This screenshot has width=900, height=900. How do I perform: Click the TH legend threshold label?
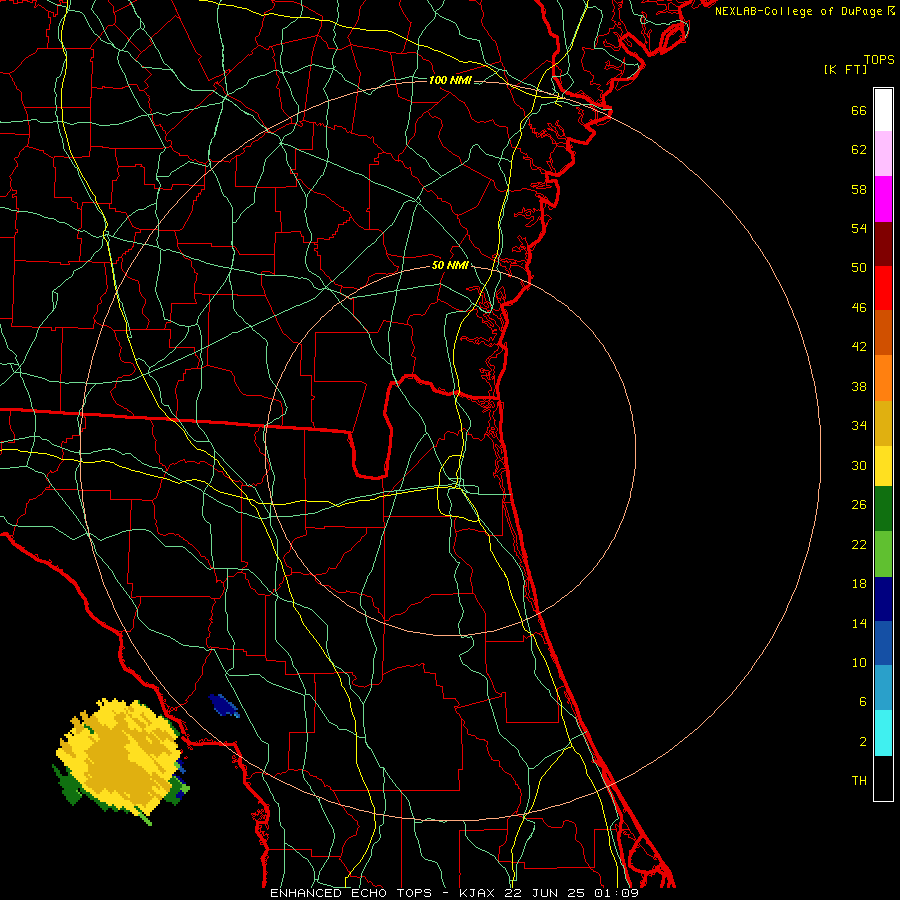coord(859,781)
